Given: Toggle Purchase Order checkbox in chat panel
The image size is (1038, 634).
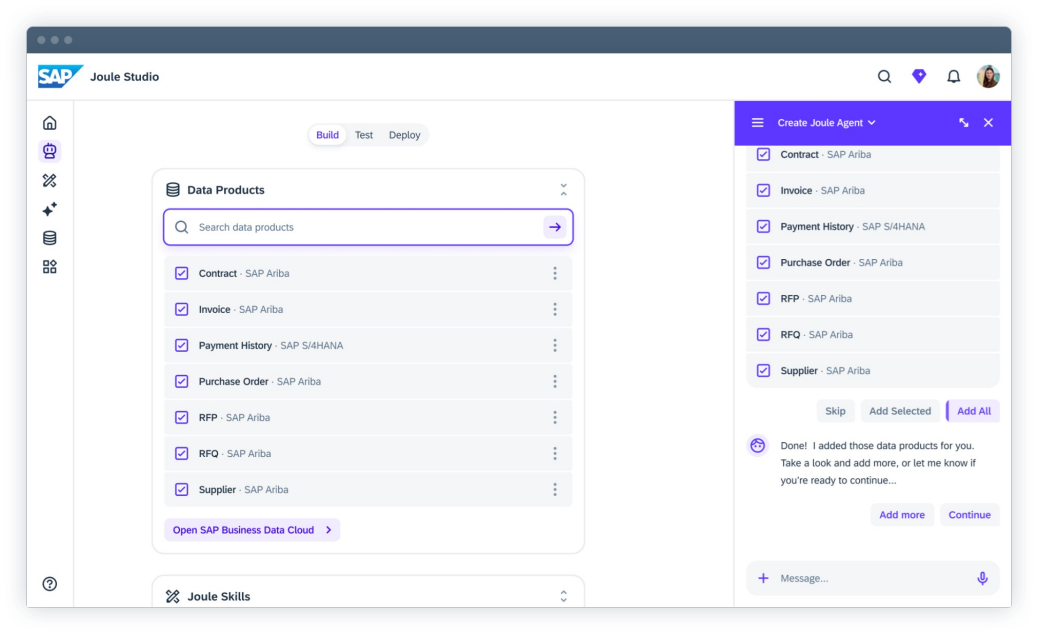Looking at the screenshot, I should pos(763,263).
